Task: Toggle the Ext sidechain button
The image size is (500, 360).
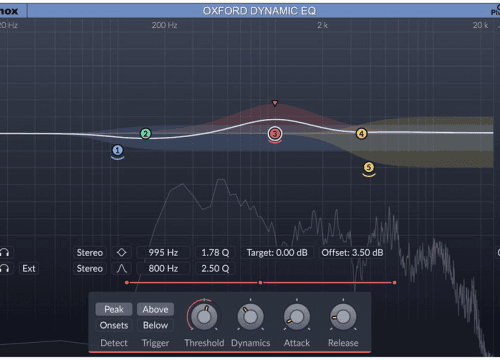Action: (x=29, y=269)
